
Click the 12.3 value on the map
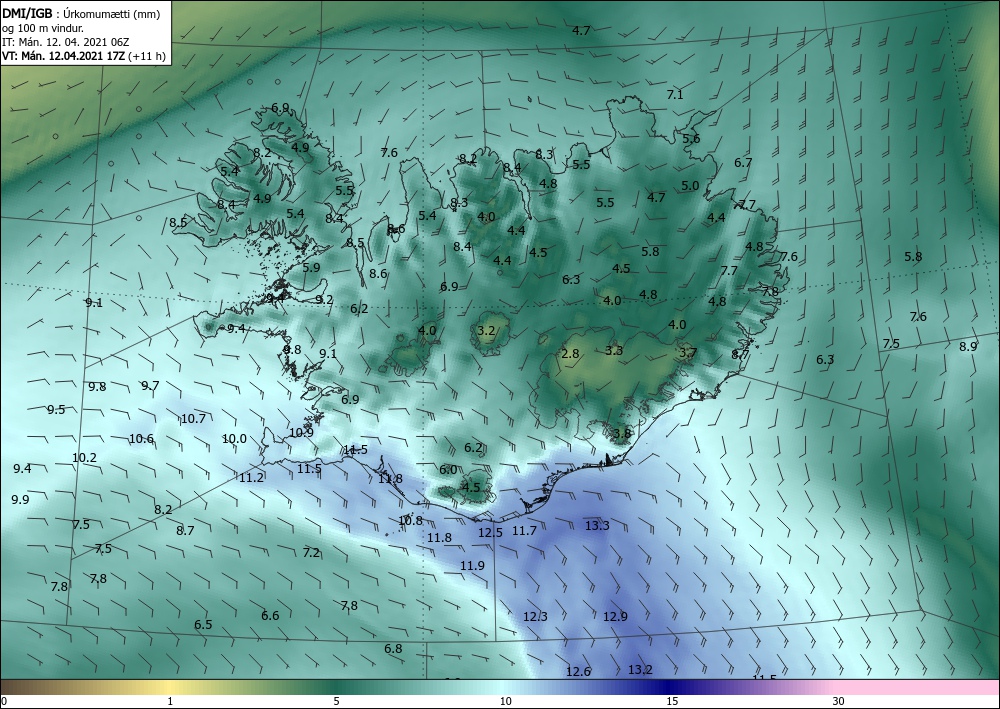click(x=535, y=617)
